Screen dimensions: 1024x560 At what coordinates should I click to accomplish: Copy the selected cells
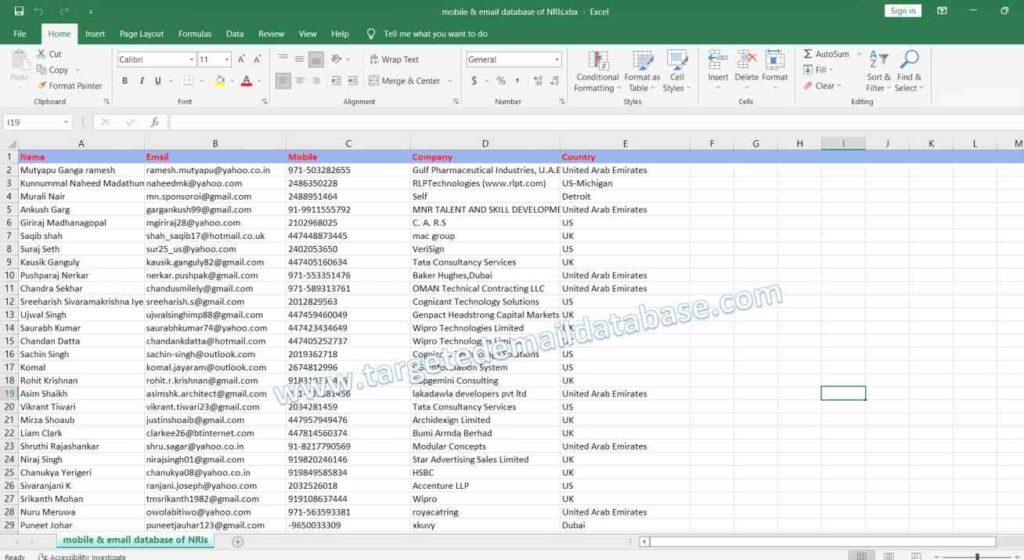tap(53, 70)
